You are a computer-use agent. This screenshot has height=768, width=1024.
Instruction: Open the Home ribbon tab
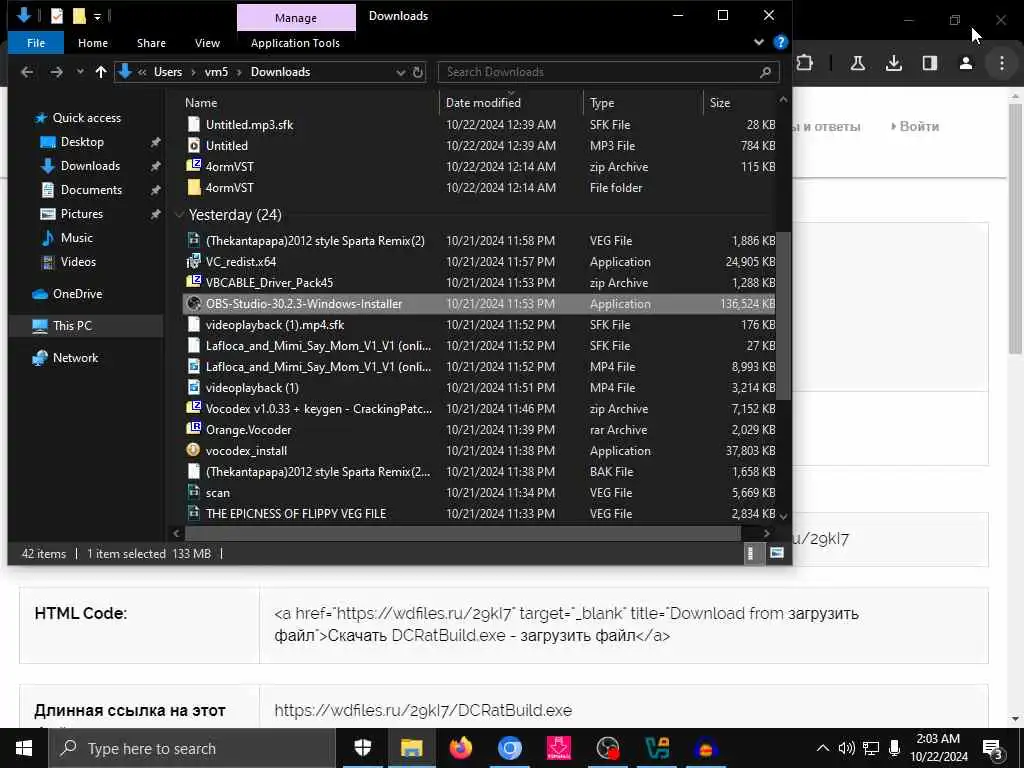(93, 42)
